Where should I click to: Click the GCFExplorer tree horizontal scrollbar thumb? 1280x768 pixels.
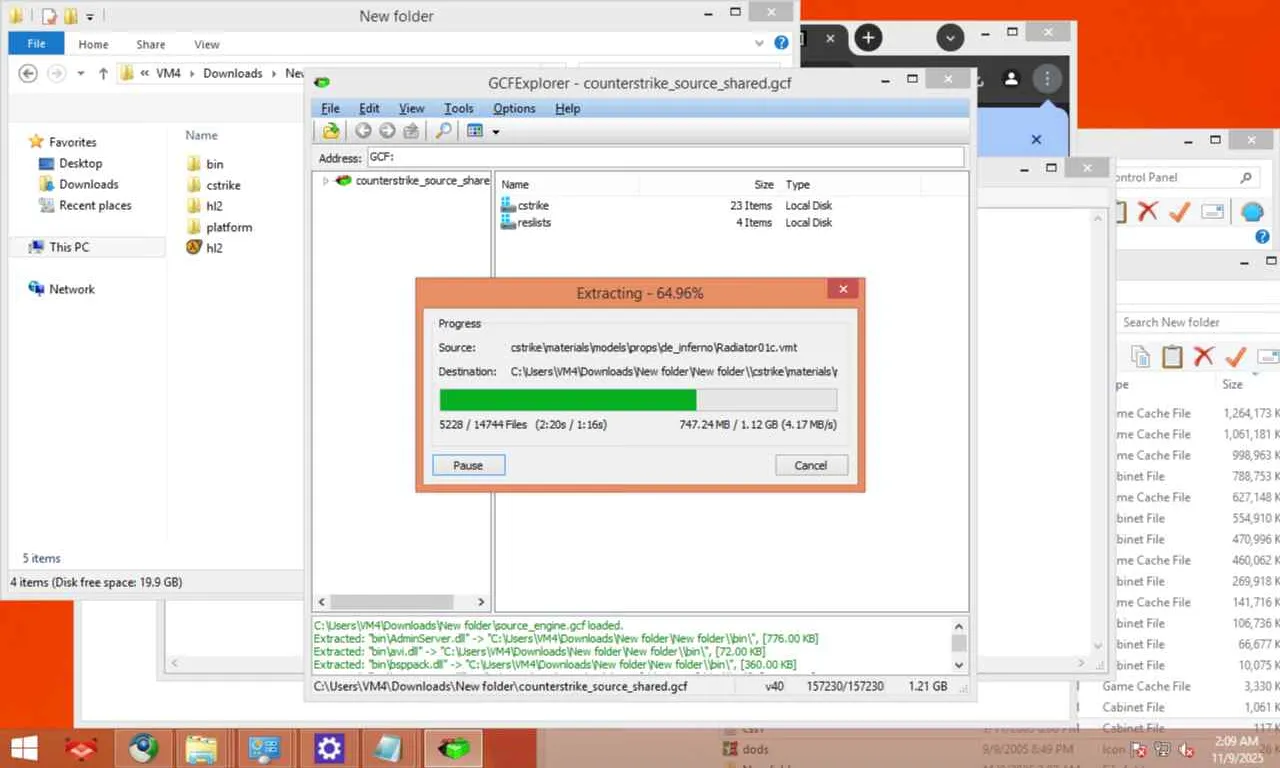tap(393, 602)
